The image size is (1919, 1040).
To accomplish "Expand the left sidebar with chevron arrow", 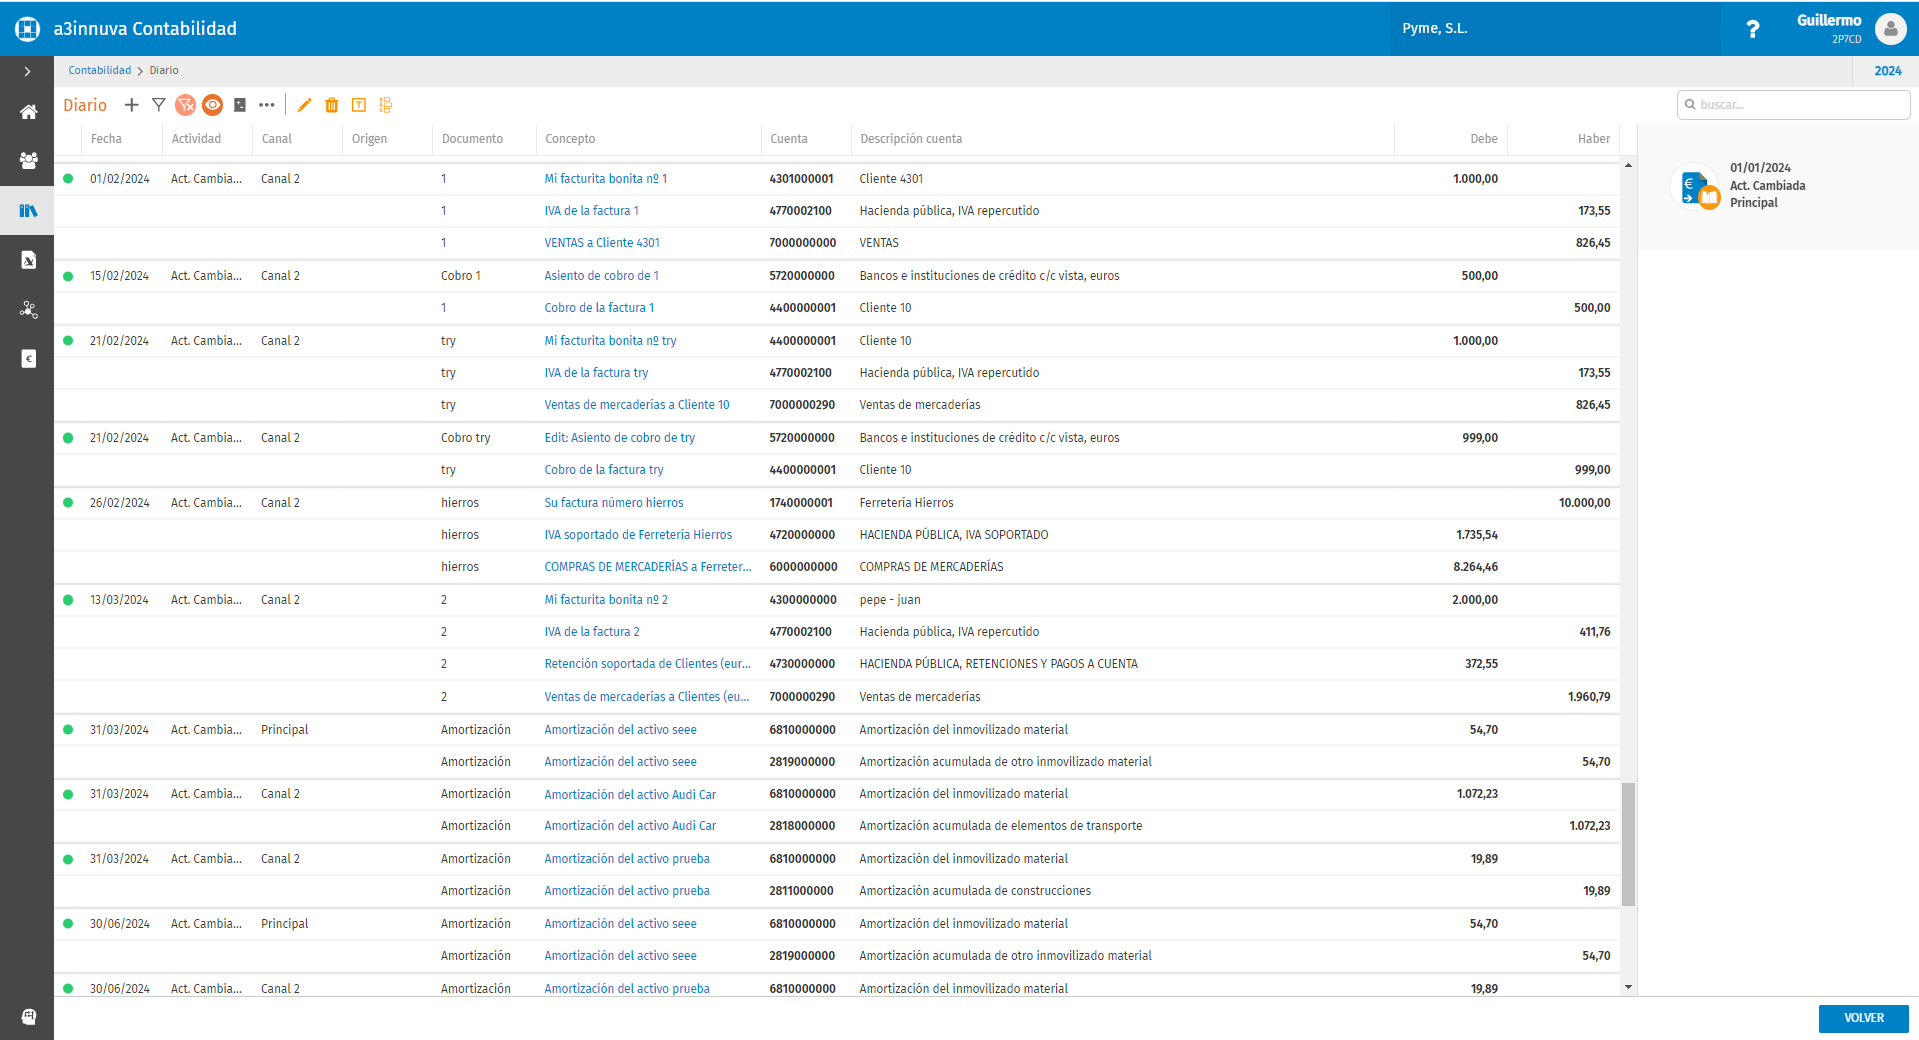I will (27, 72).
